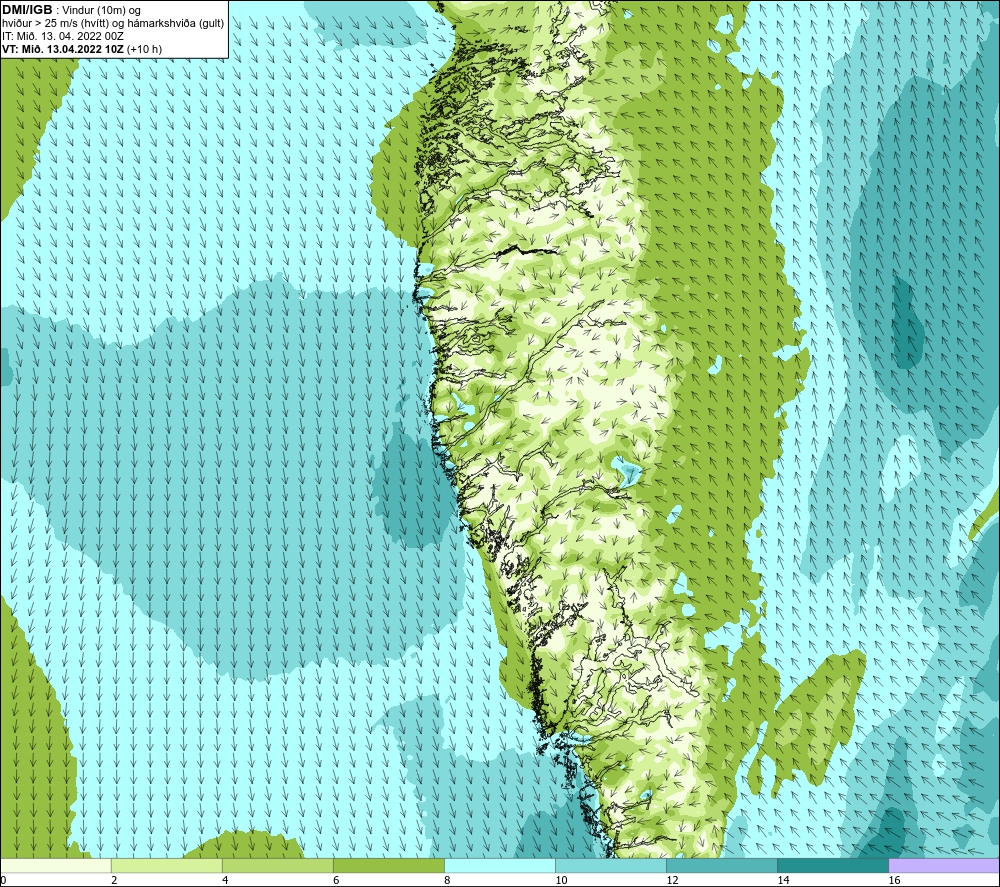
Task: Click the 'IT: Mið. 13. 04. 2022 00Z' line
Action: 62,36
